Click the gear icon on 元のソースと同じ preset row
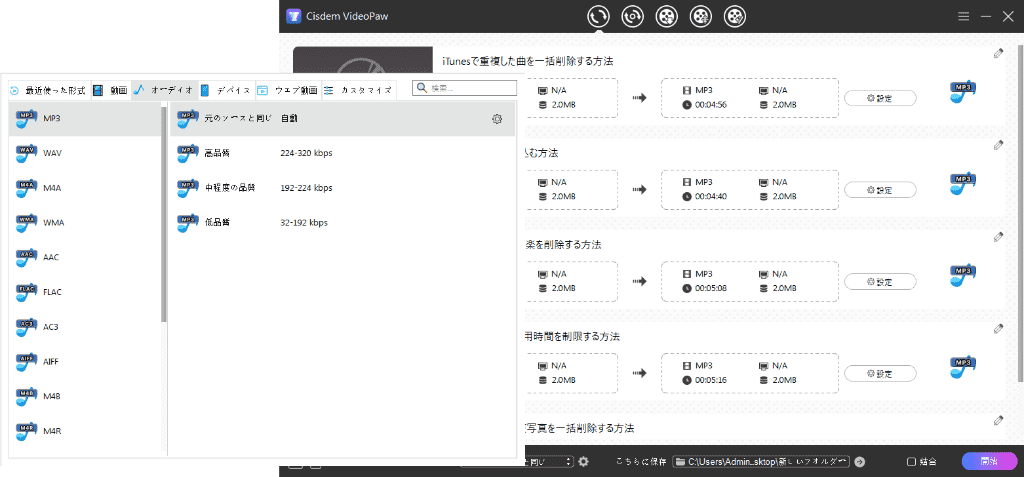The height and width of the screenshot is (477, 1024). click(x=497, y=119)
